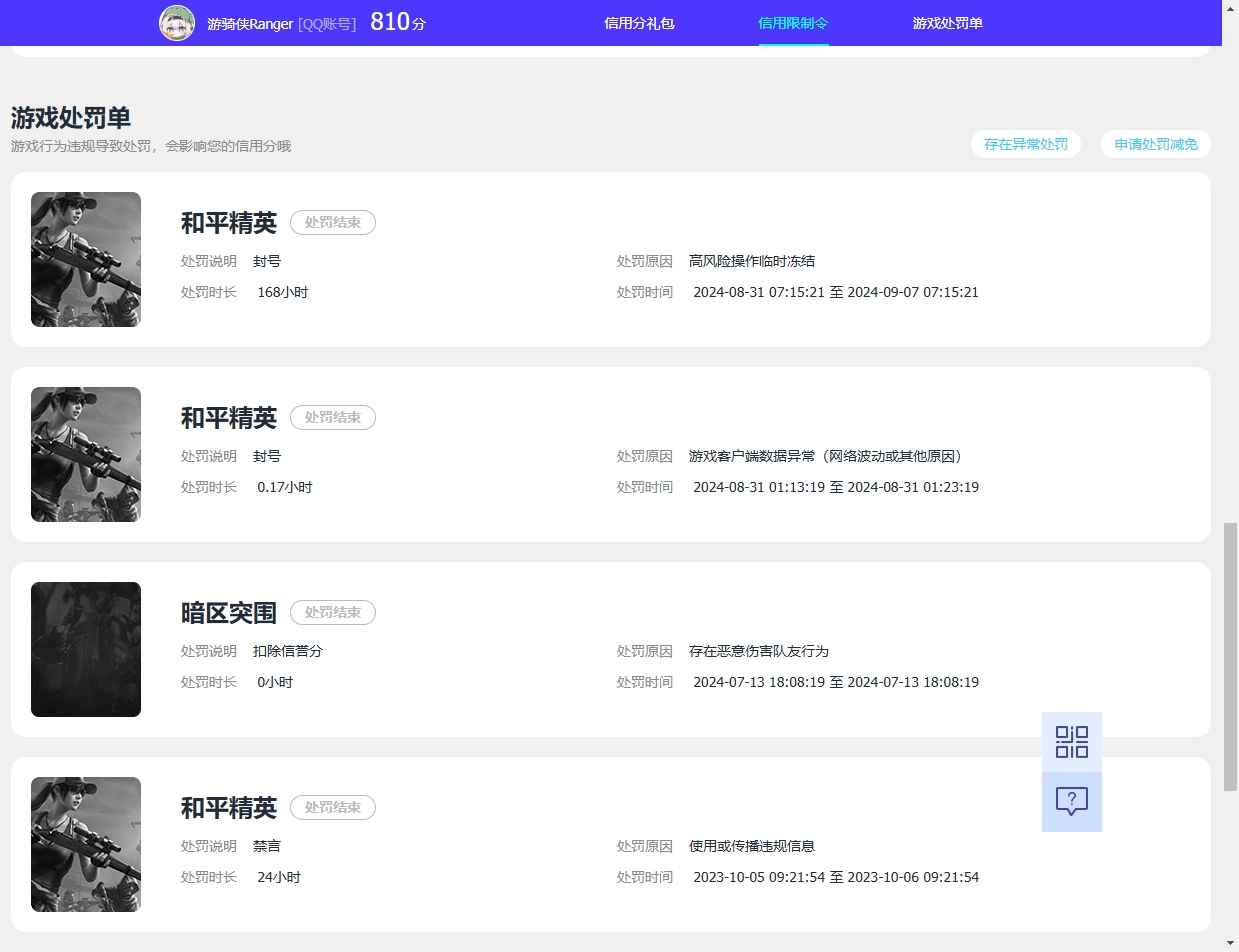Click 处罚结束 badge on the 168小时 card
1239x952 pixels.
333,222
